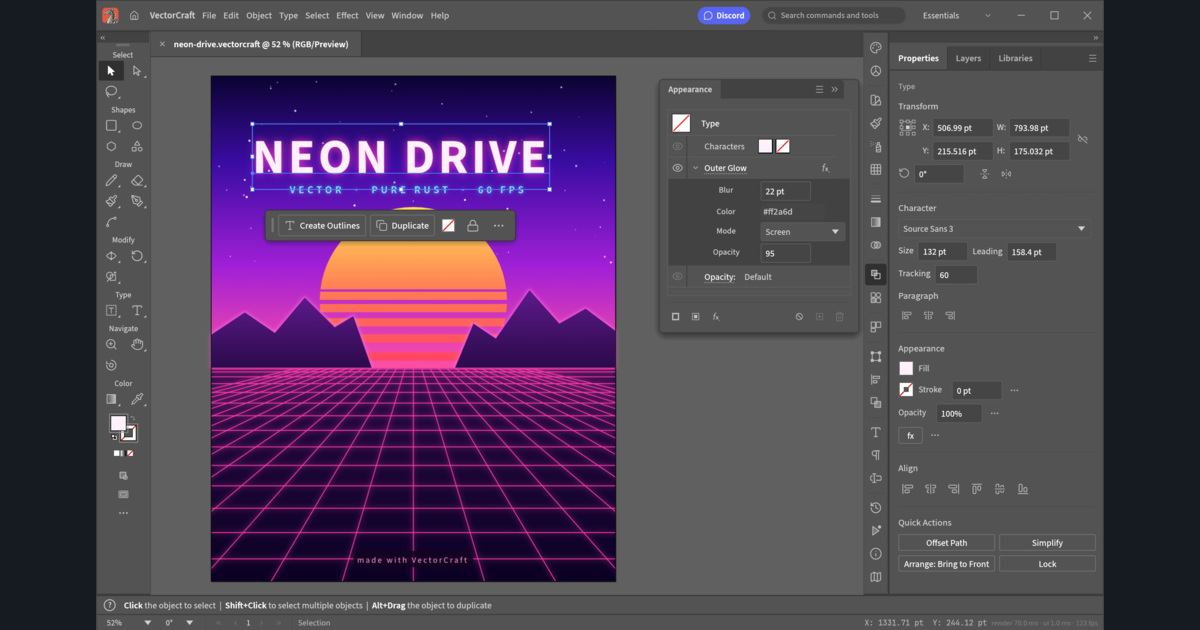Collapse the Appearance panel with double chevron
Viewport: 1200px width, 630px height.
pyautogui.click(x=835, y=90)
